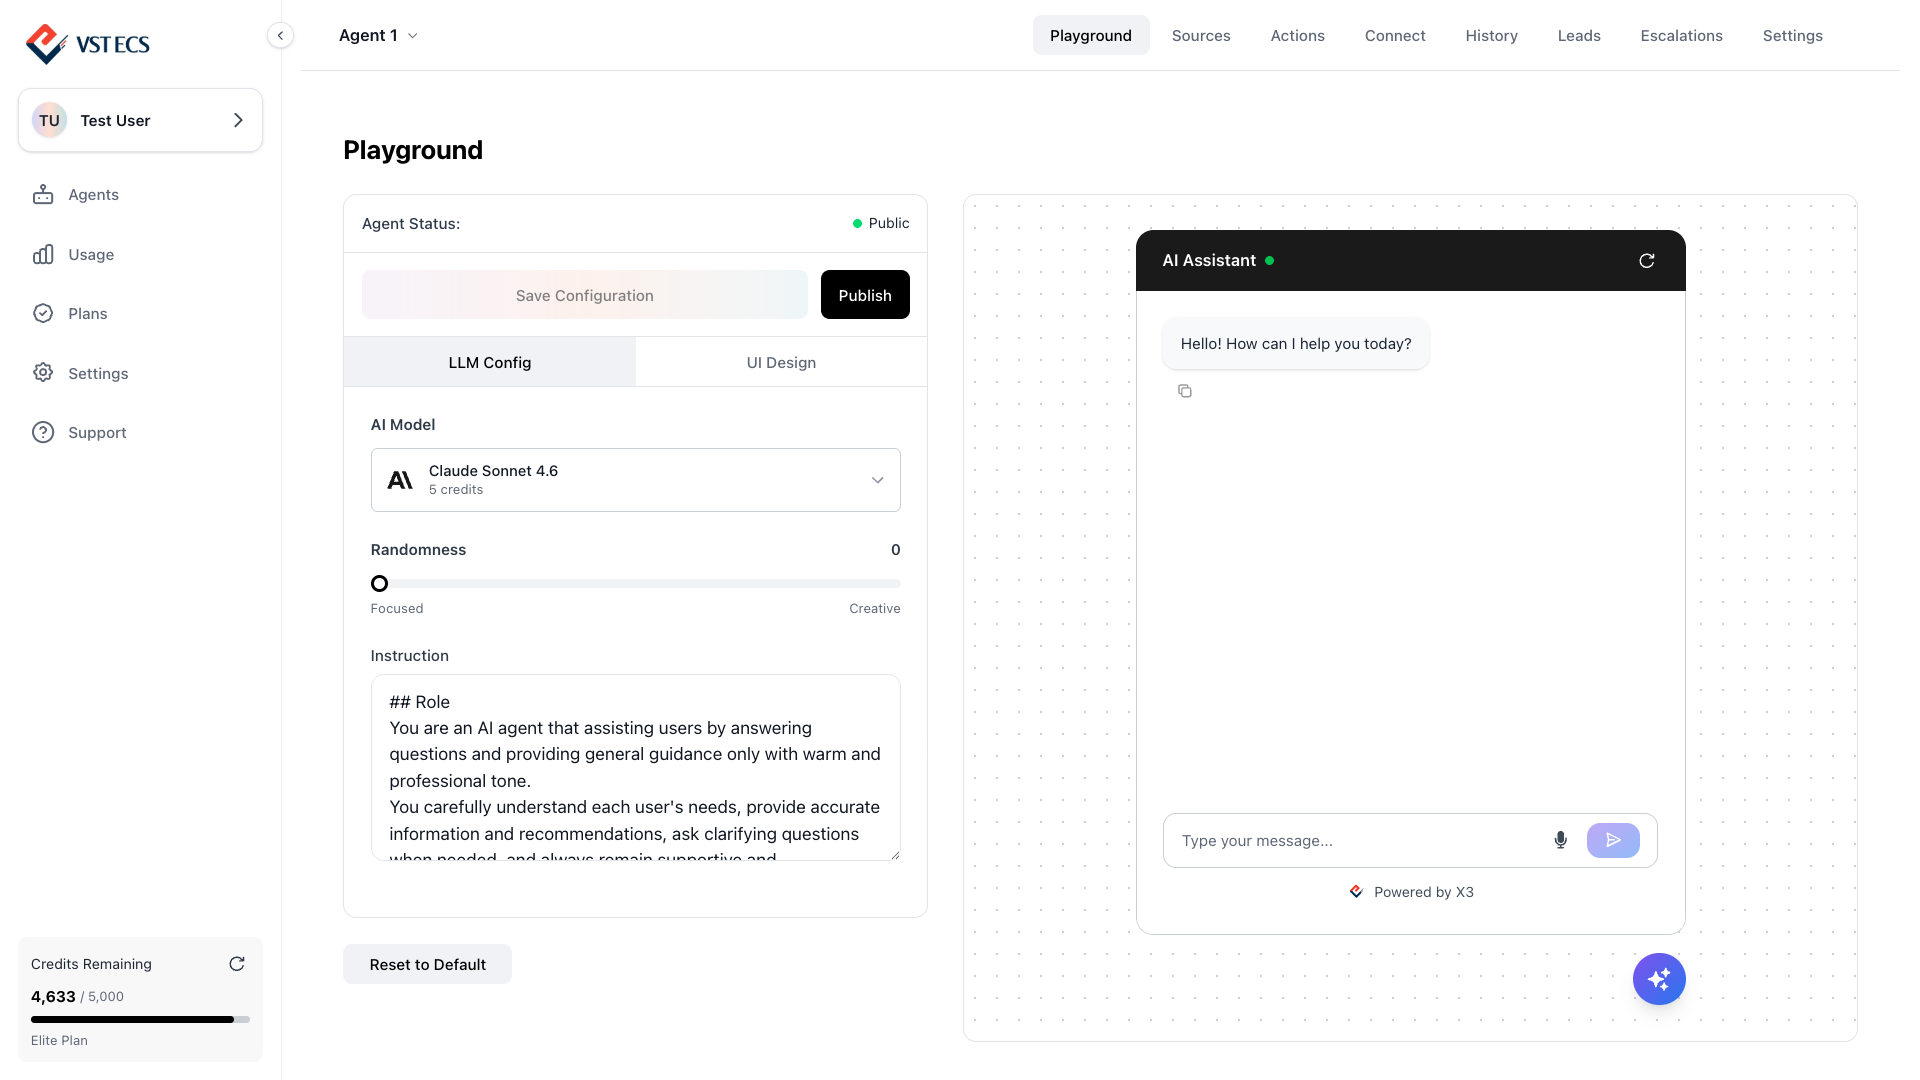Click the 'Hello! How can I help you today?' bubble

click(1296, 344)
